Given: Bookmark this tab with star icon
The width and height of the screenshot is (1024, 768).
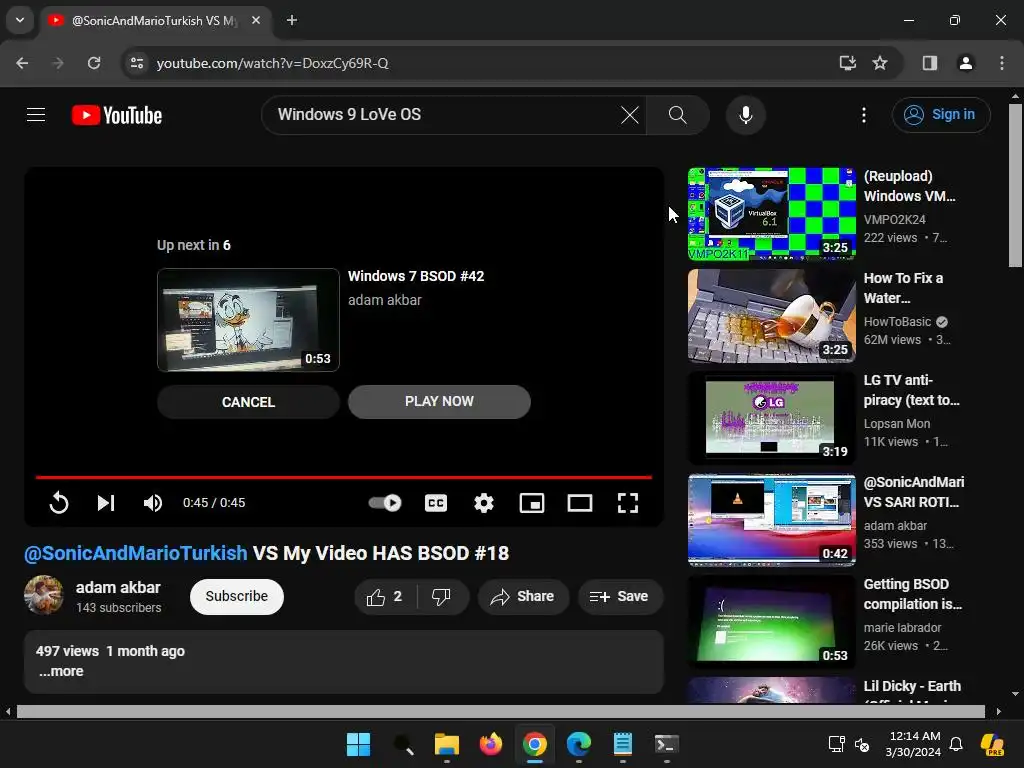Looking at the screenshot, I should (x=880, y=63).
